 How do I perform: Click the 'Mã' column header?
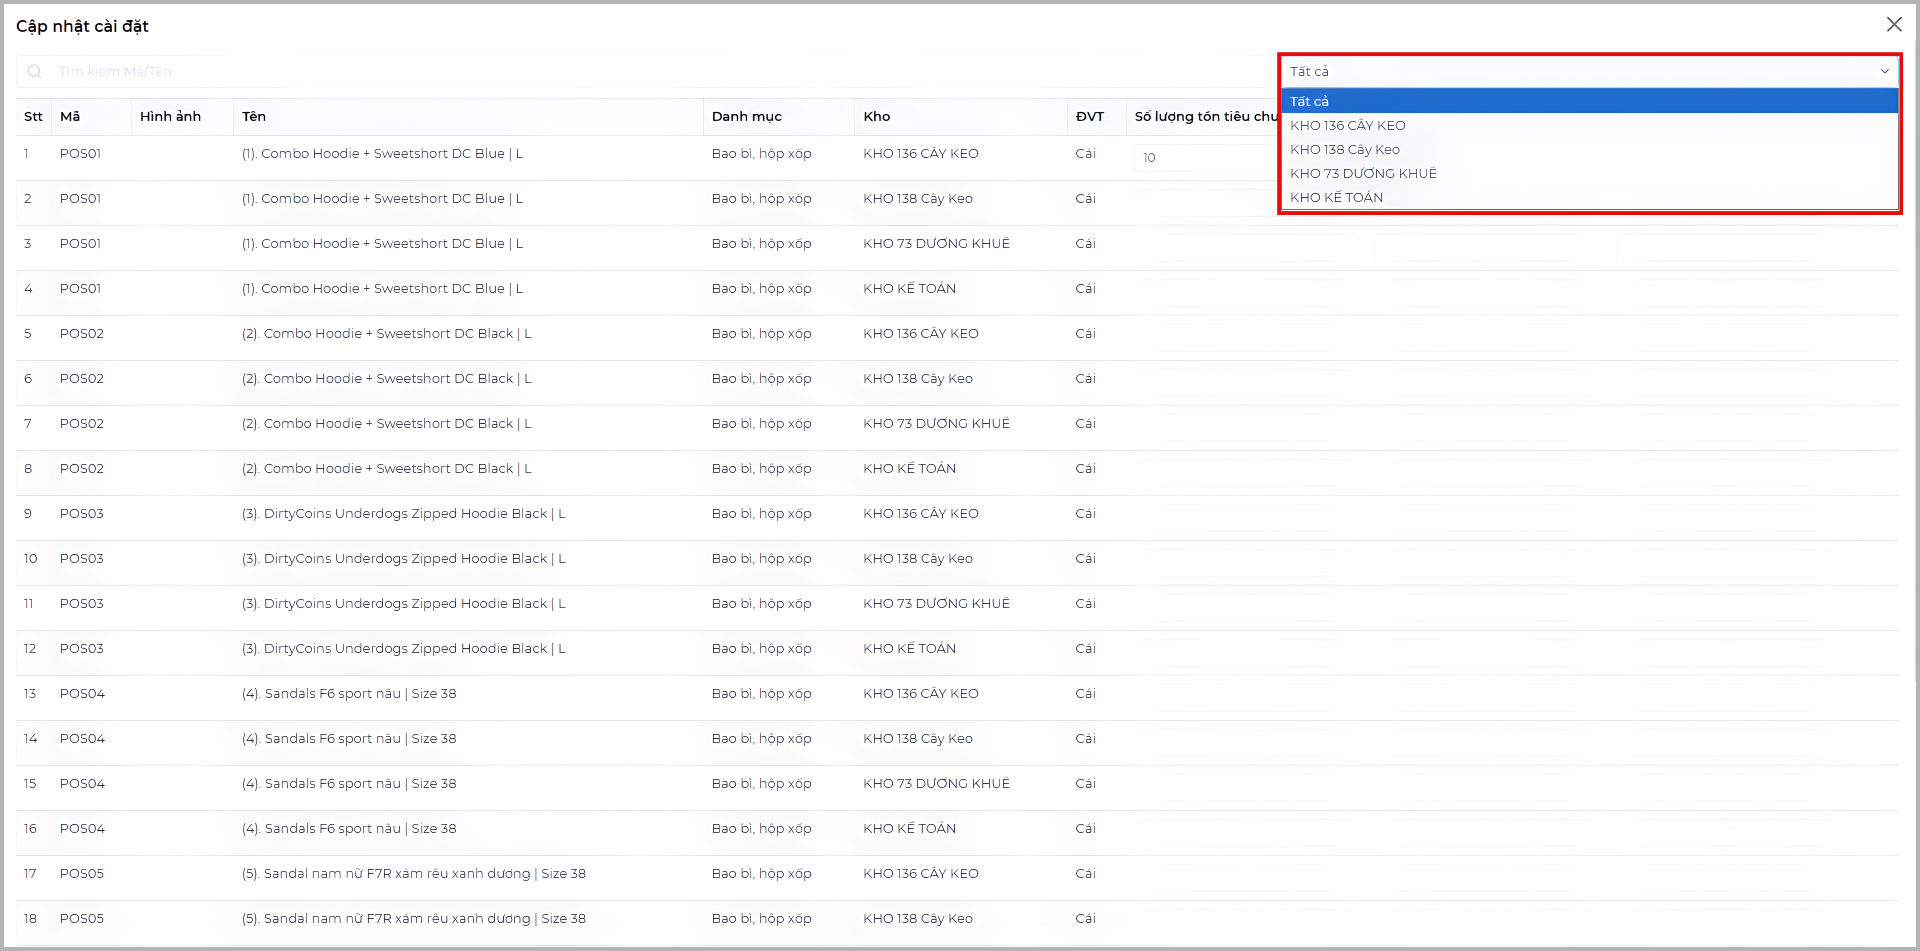(x=70, y=117)
